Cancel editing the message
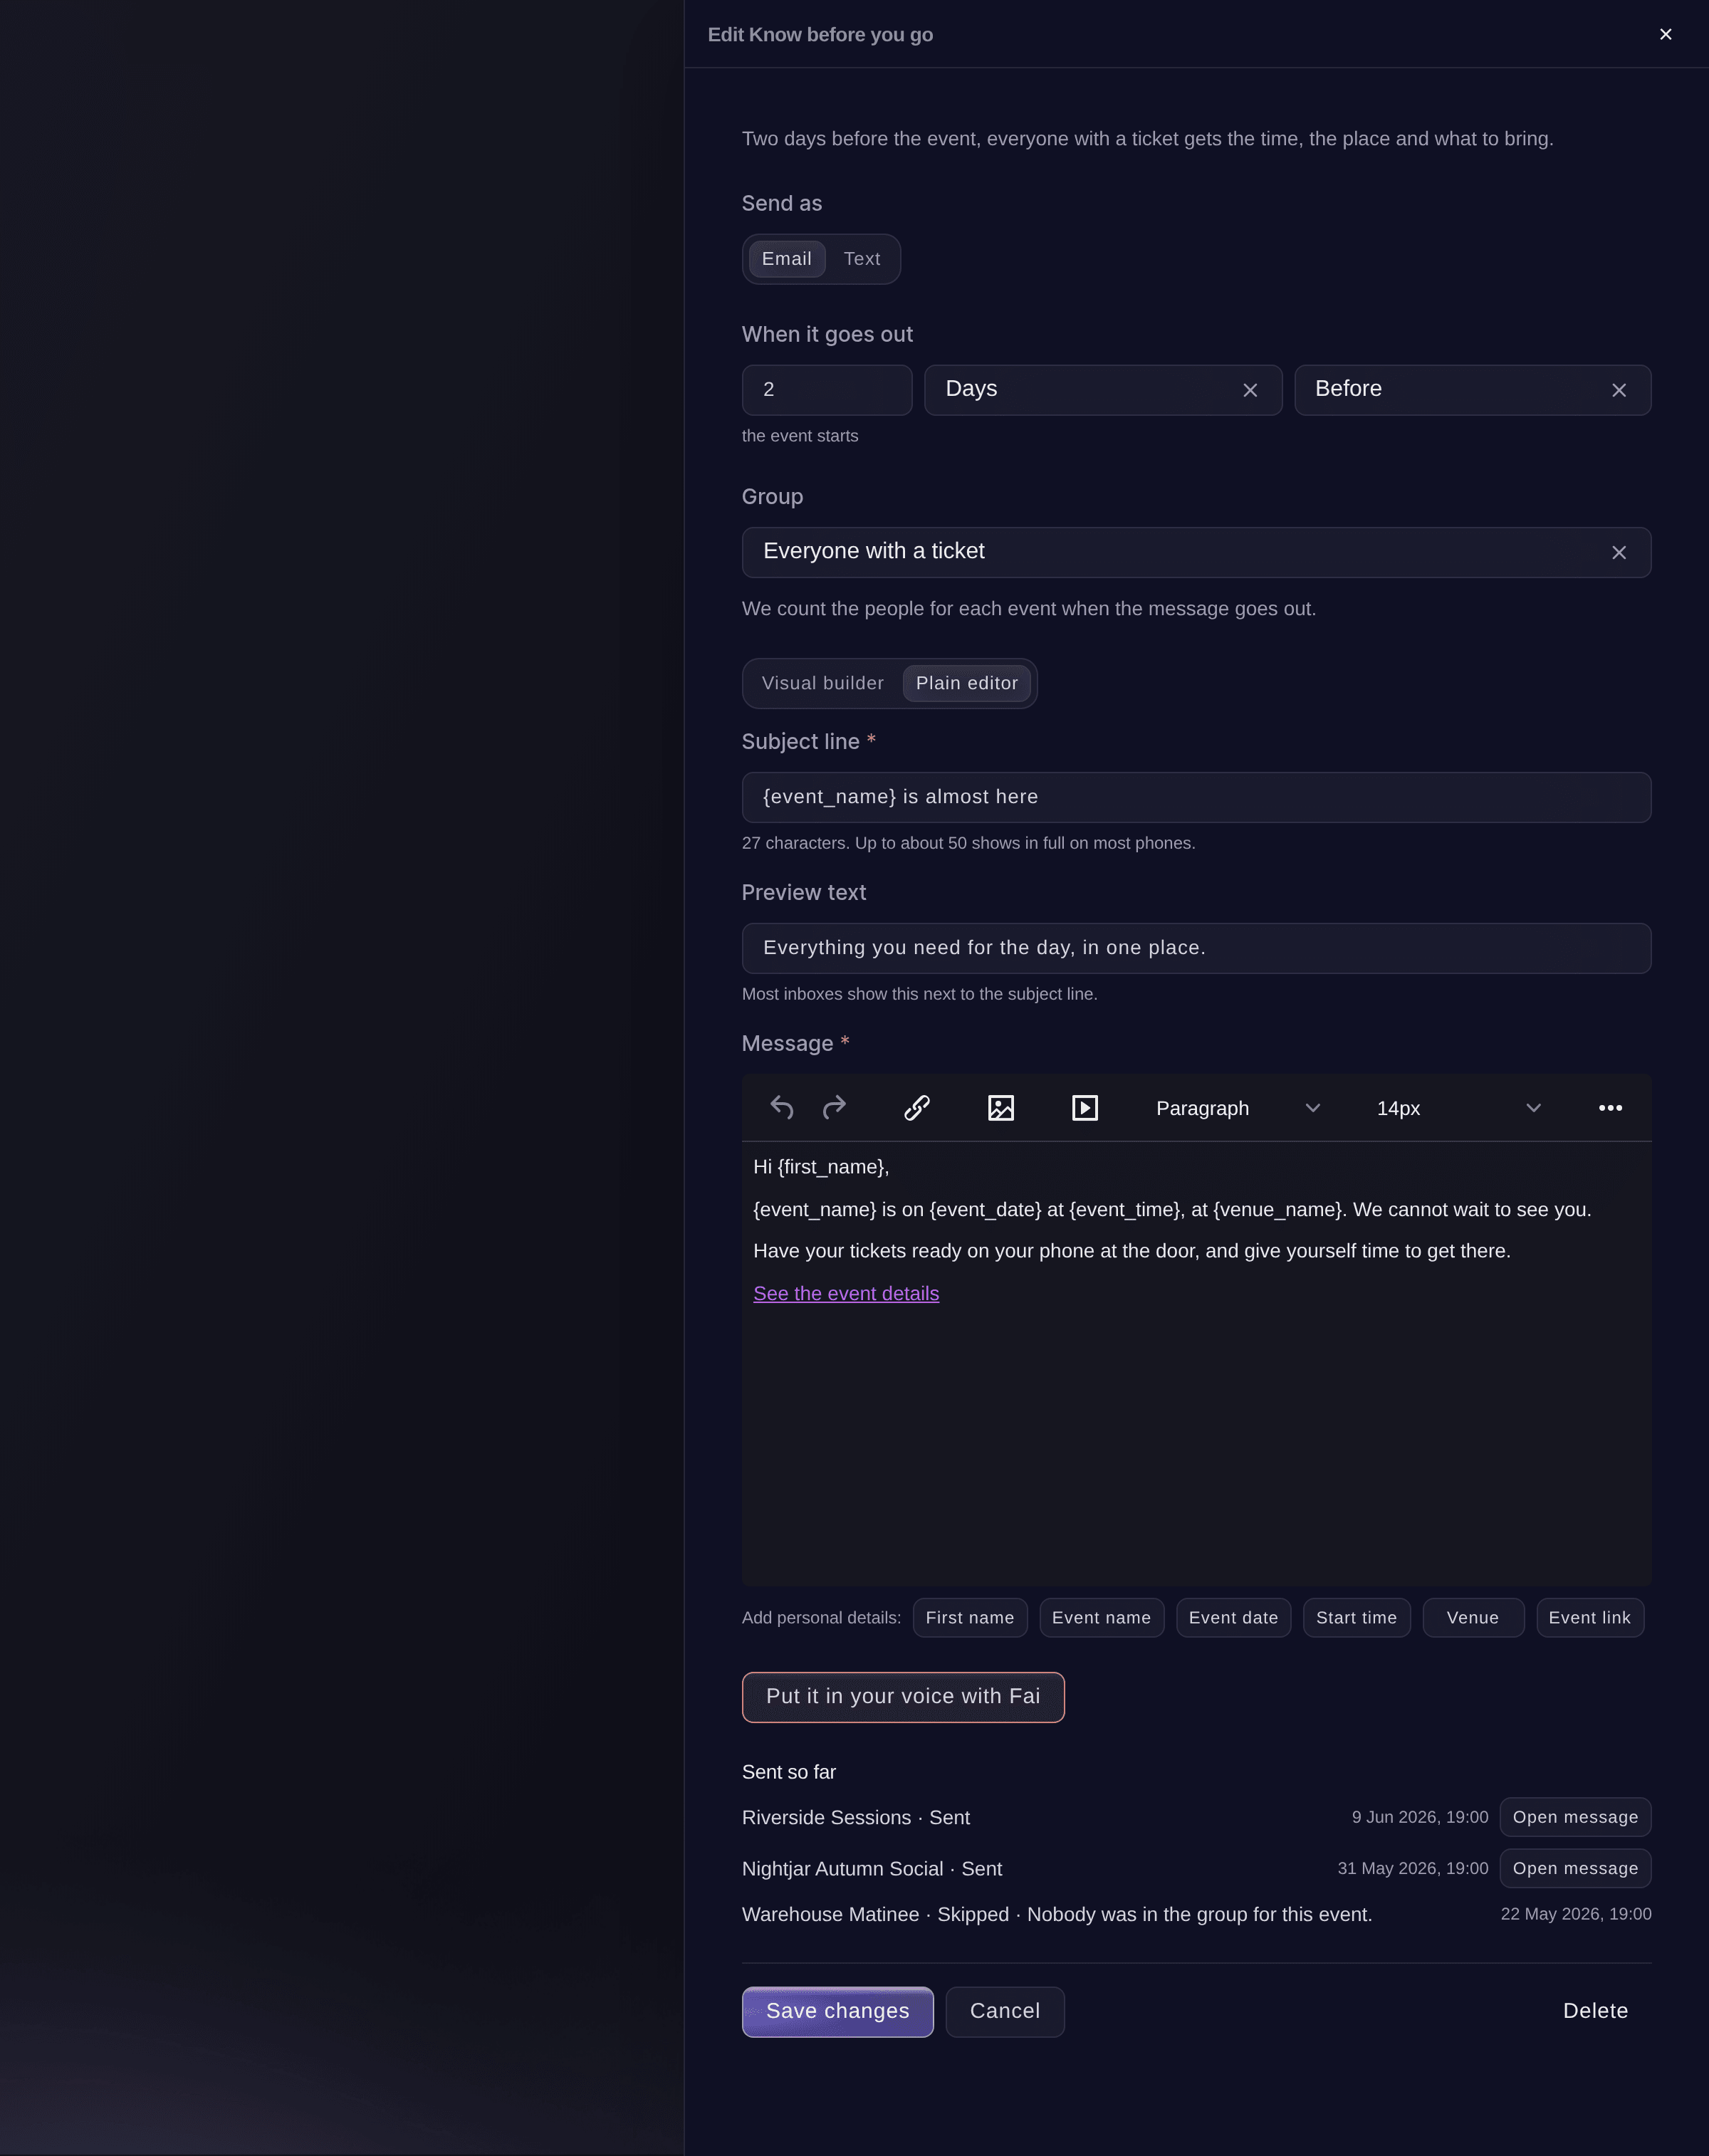 tap(1005, 2011)
